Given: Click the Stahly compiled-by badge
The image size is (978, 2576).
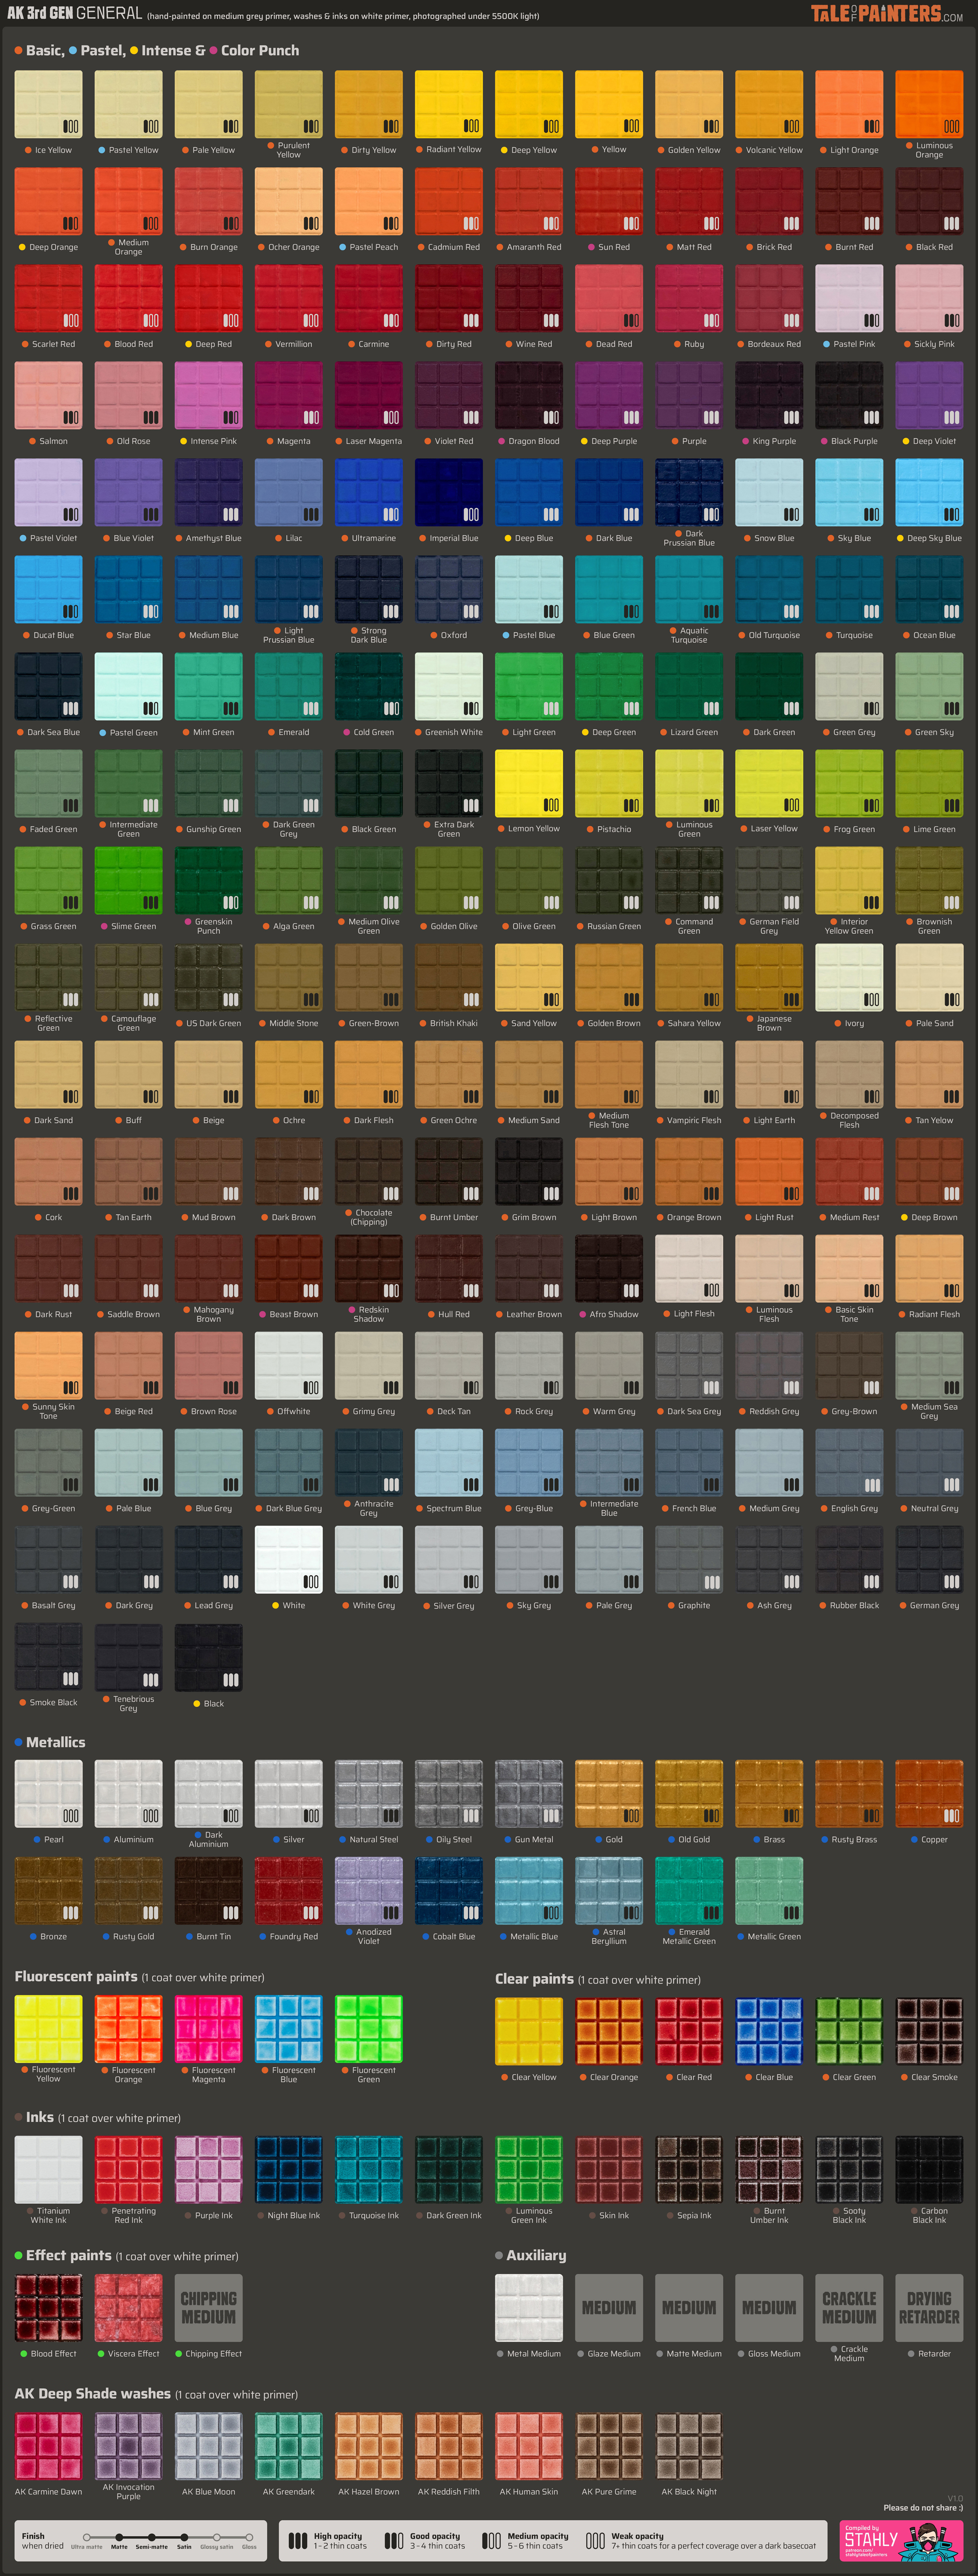Looking at the screenshot, I should tap(901, 2540).
